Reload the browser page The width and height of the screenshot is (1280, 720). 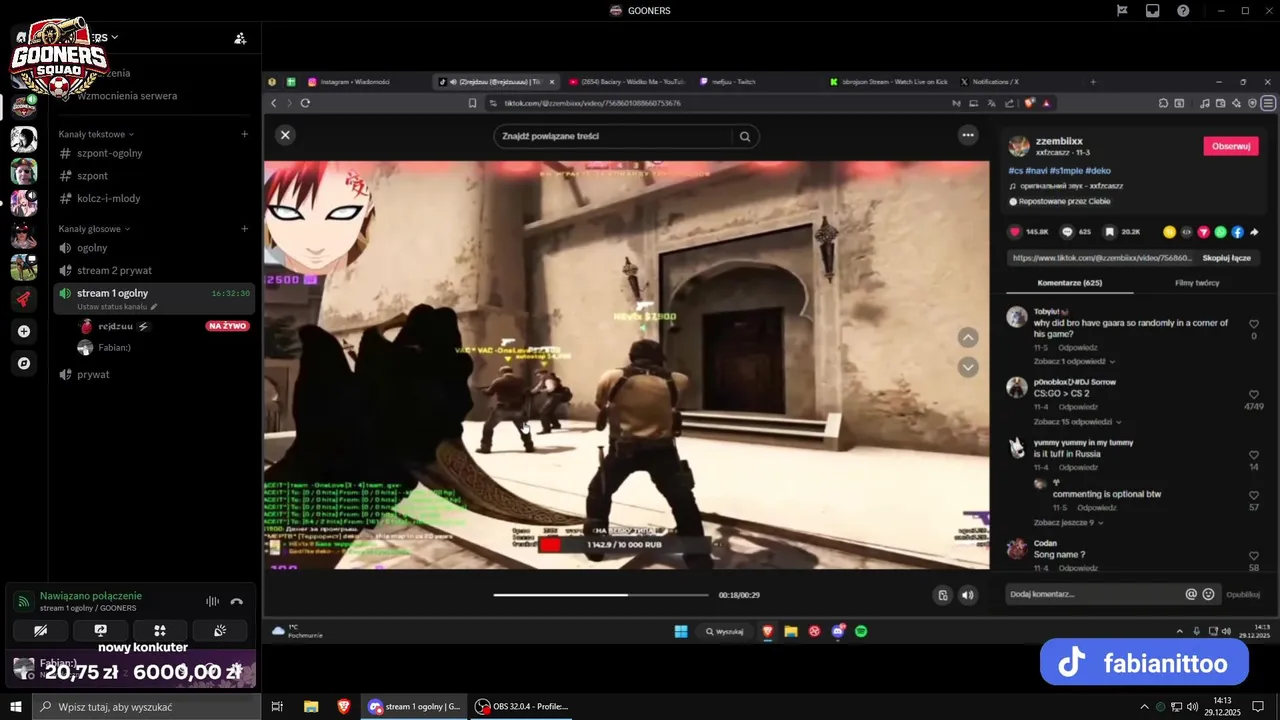coord(305,103)
